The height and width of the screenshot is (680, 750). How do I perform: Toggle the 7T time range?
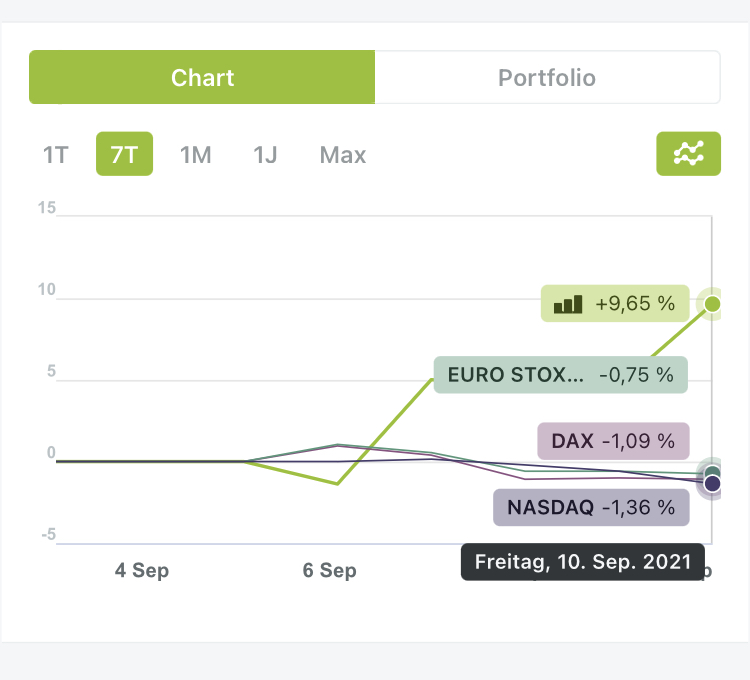124,155
